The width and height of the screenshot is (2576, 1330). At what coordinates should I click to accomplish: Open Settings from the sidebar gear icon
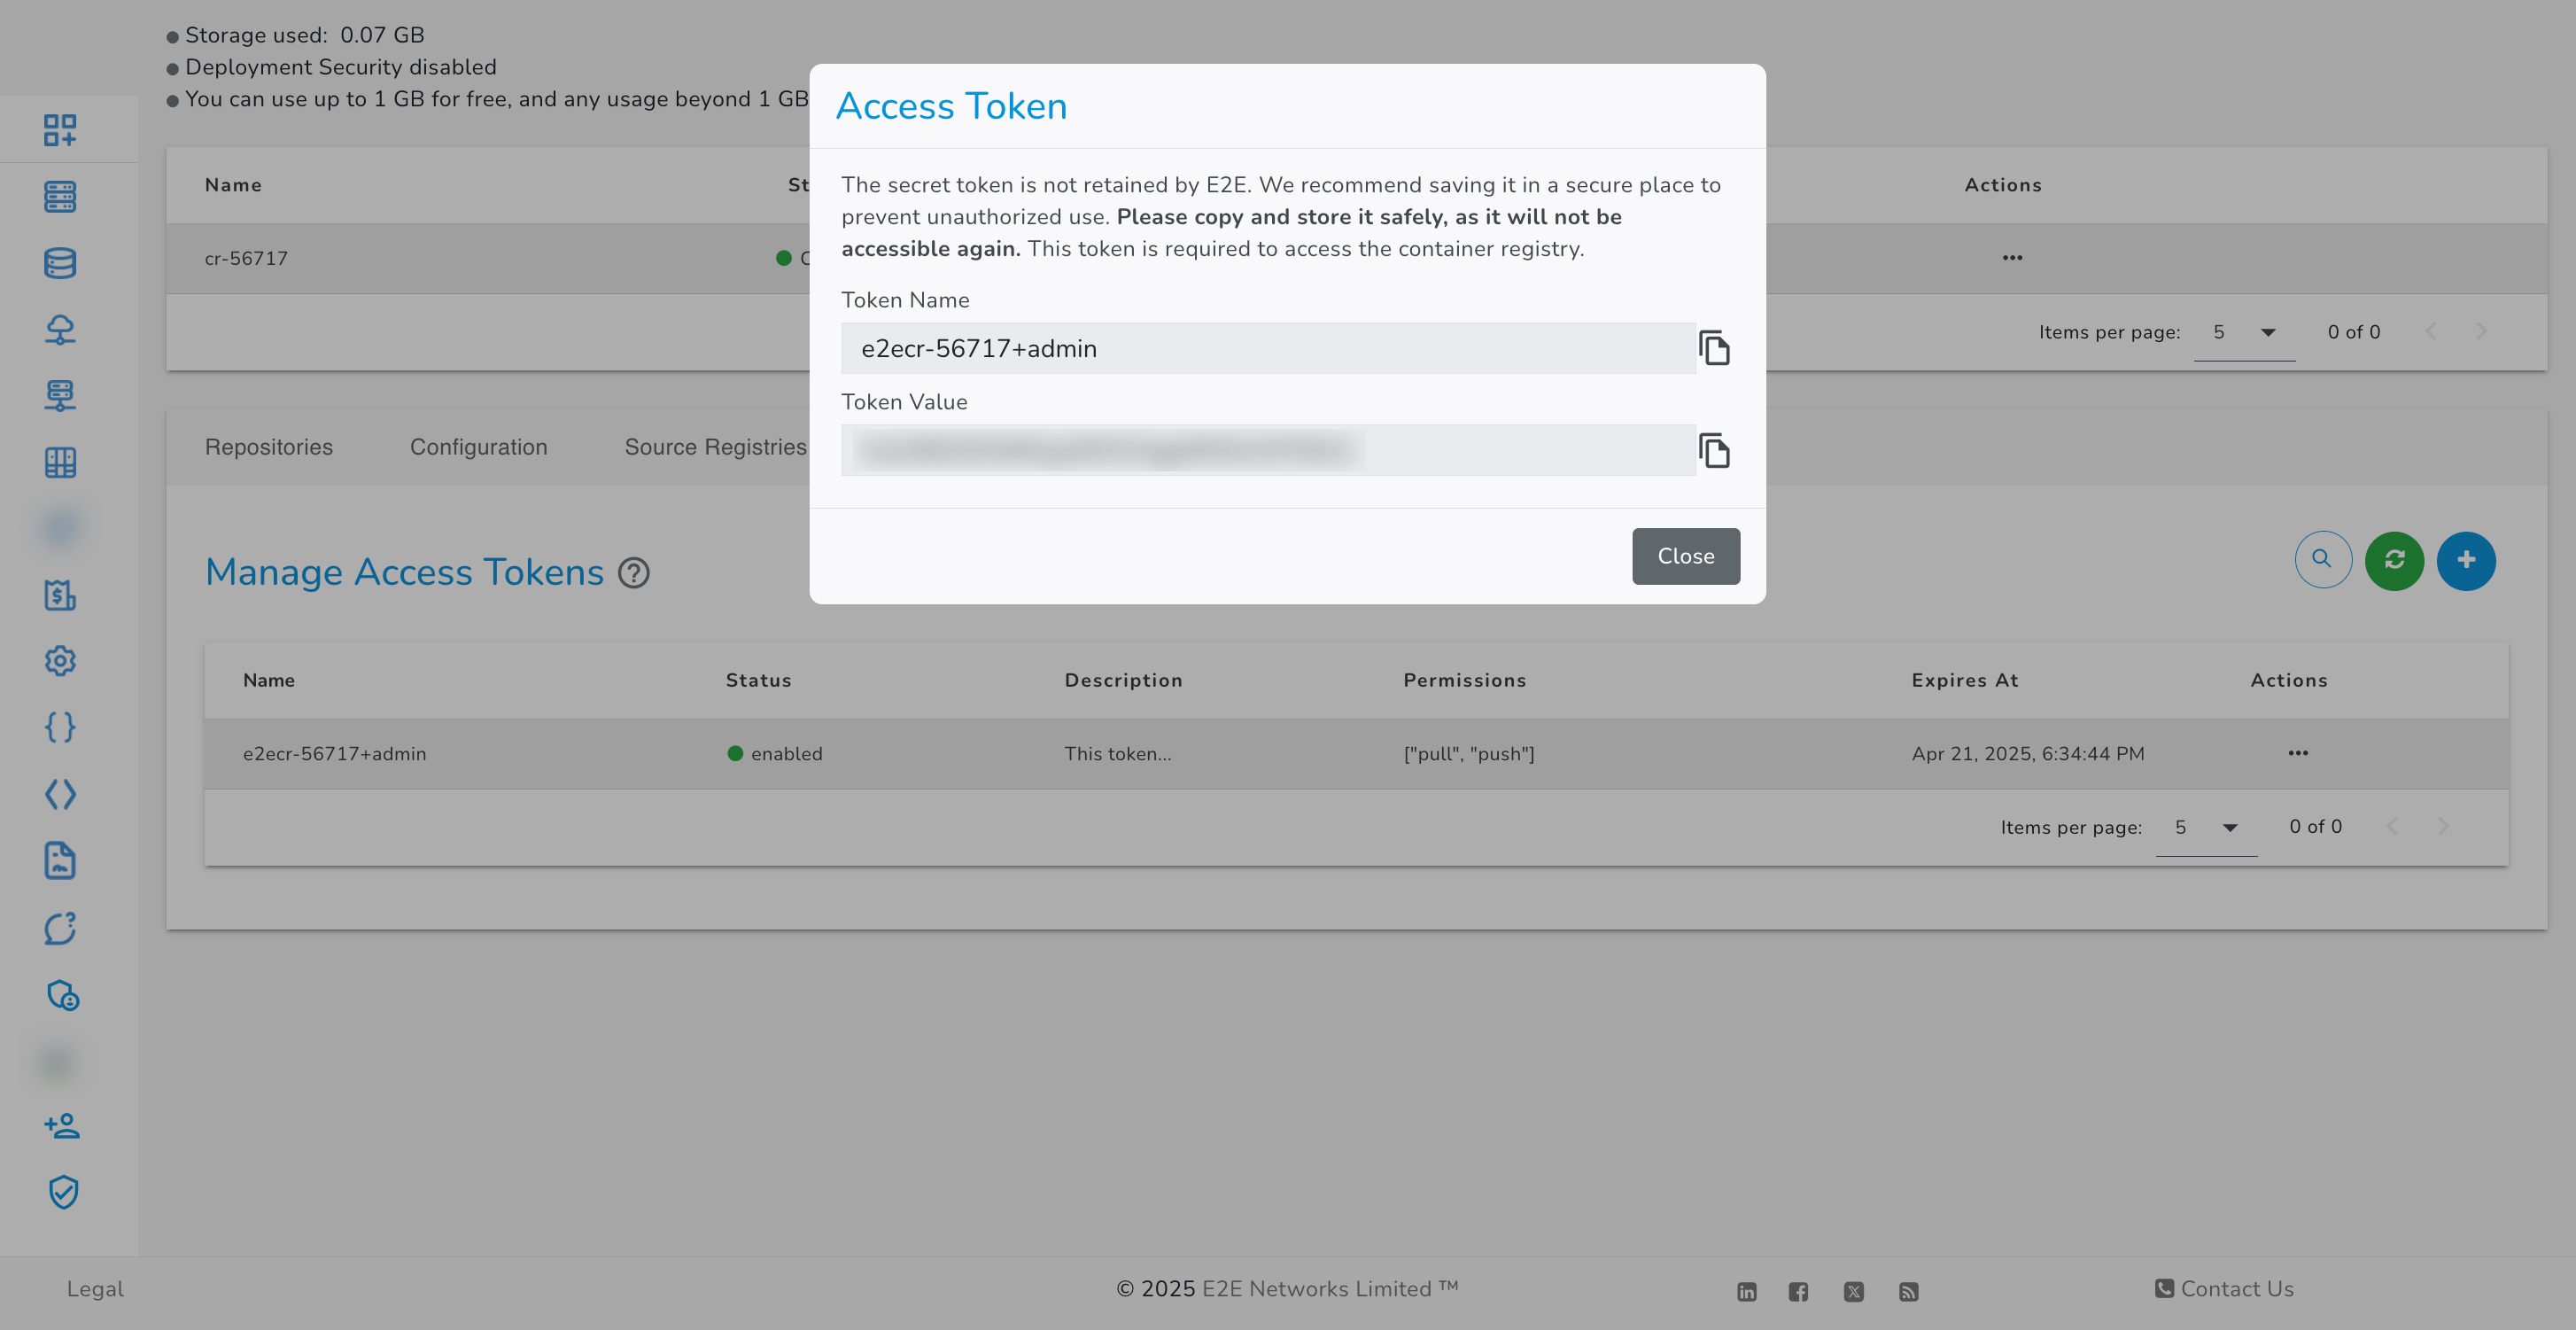(x=60, y=661)
